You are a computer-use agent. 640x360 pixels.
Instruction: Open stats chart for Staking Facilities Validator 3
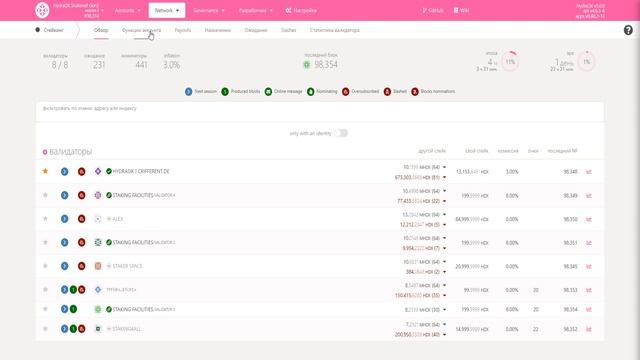tap(589, 309)
